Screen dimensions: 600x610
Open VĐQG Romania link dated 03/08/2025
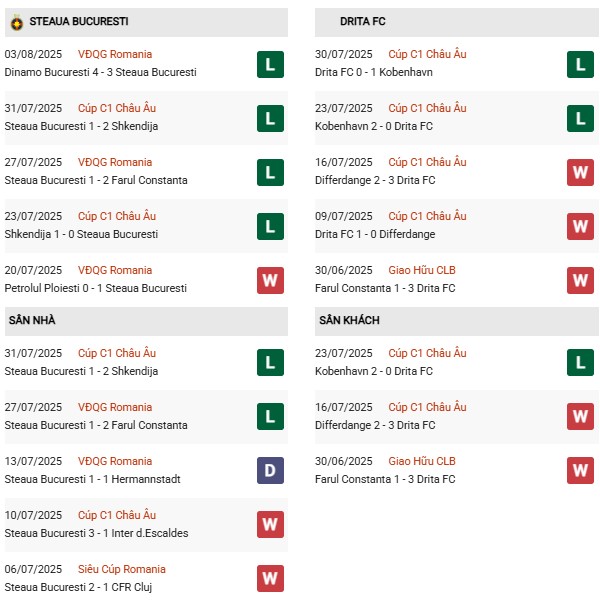115,54
